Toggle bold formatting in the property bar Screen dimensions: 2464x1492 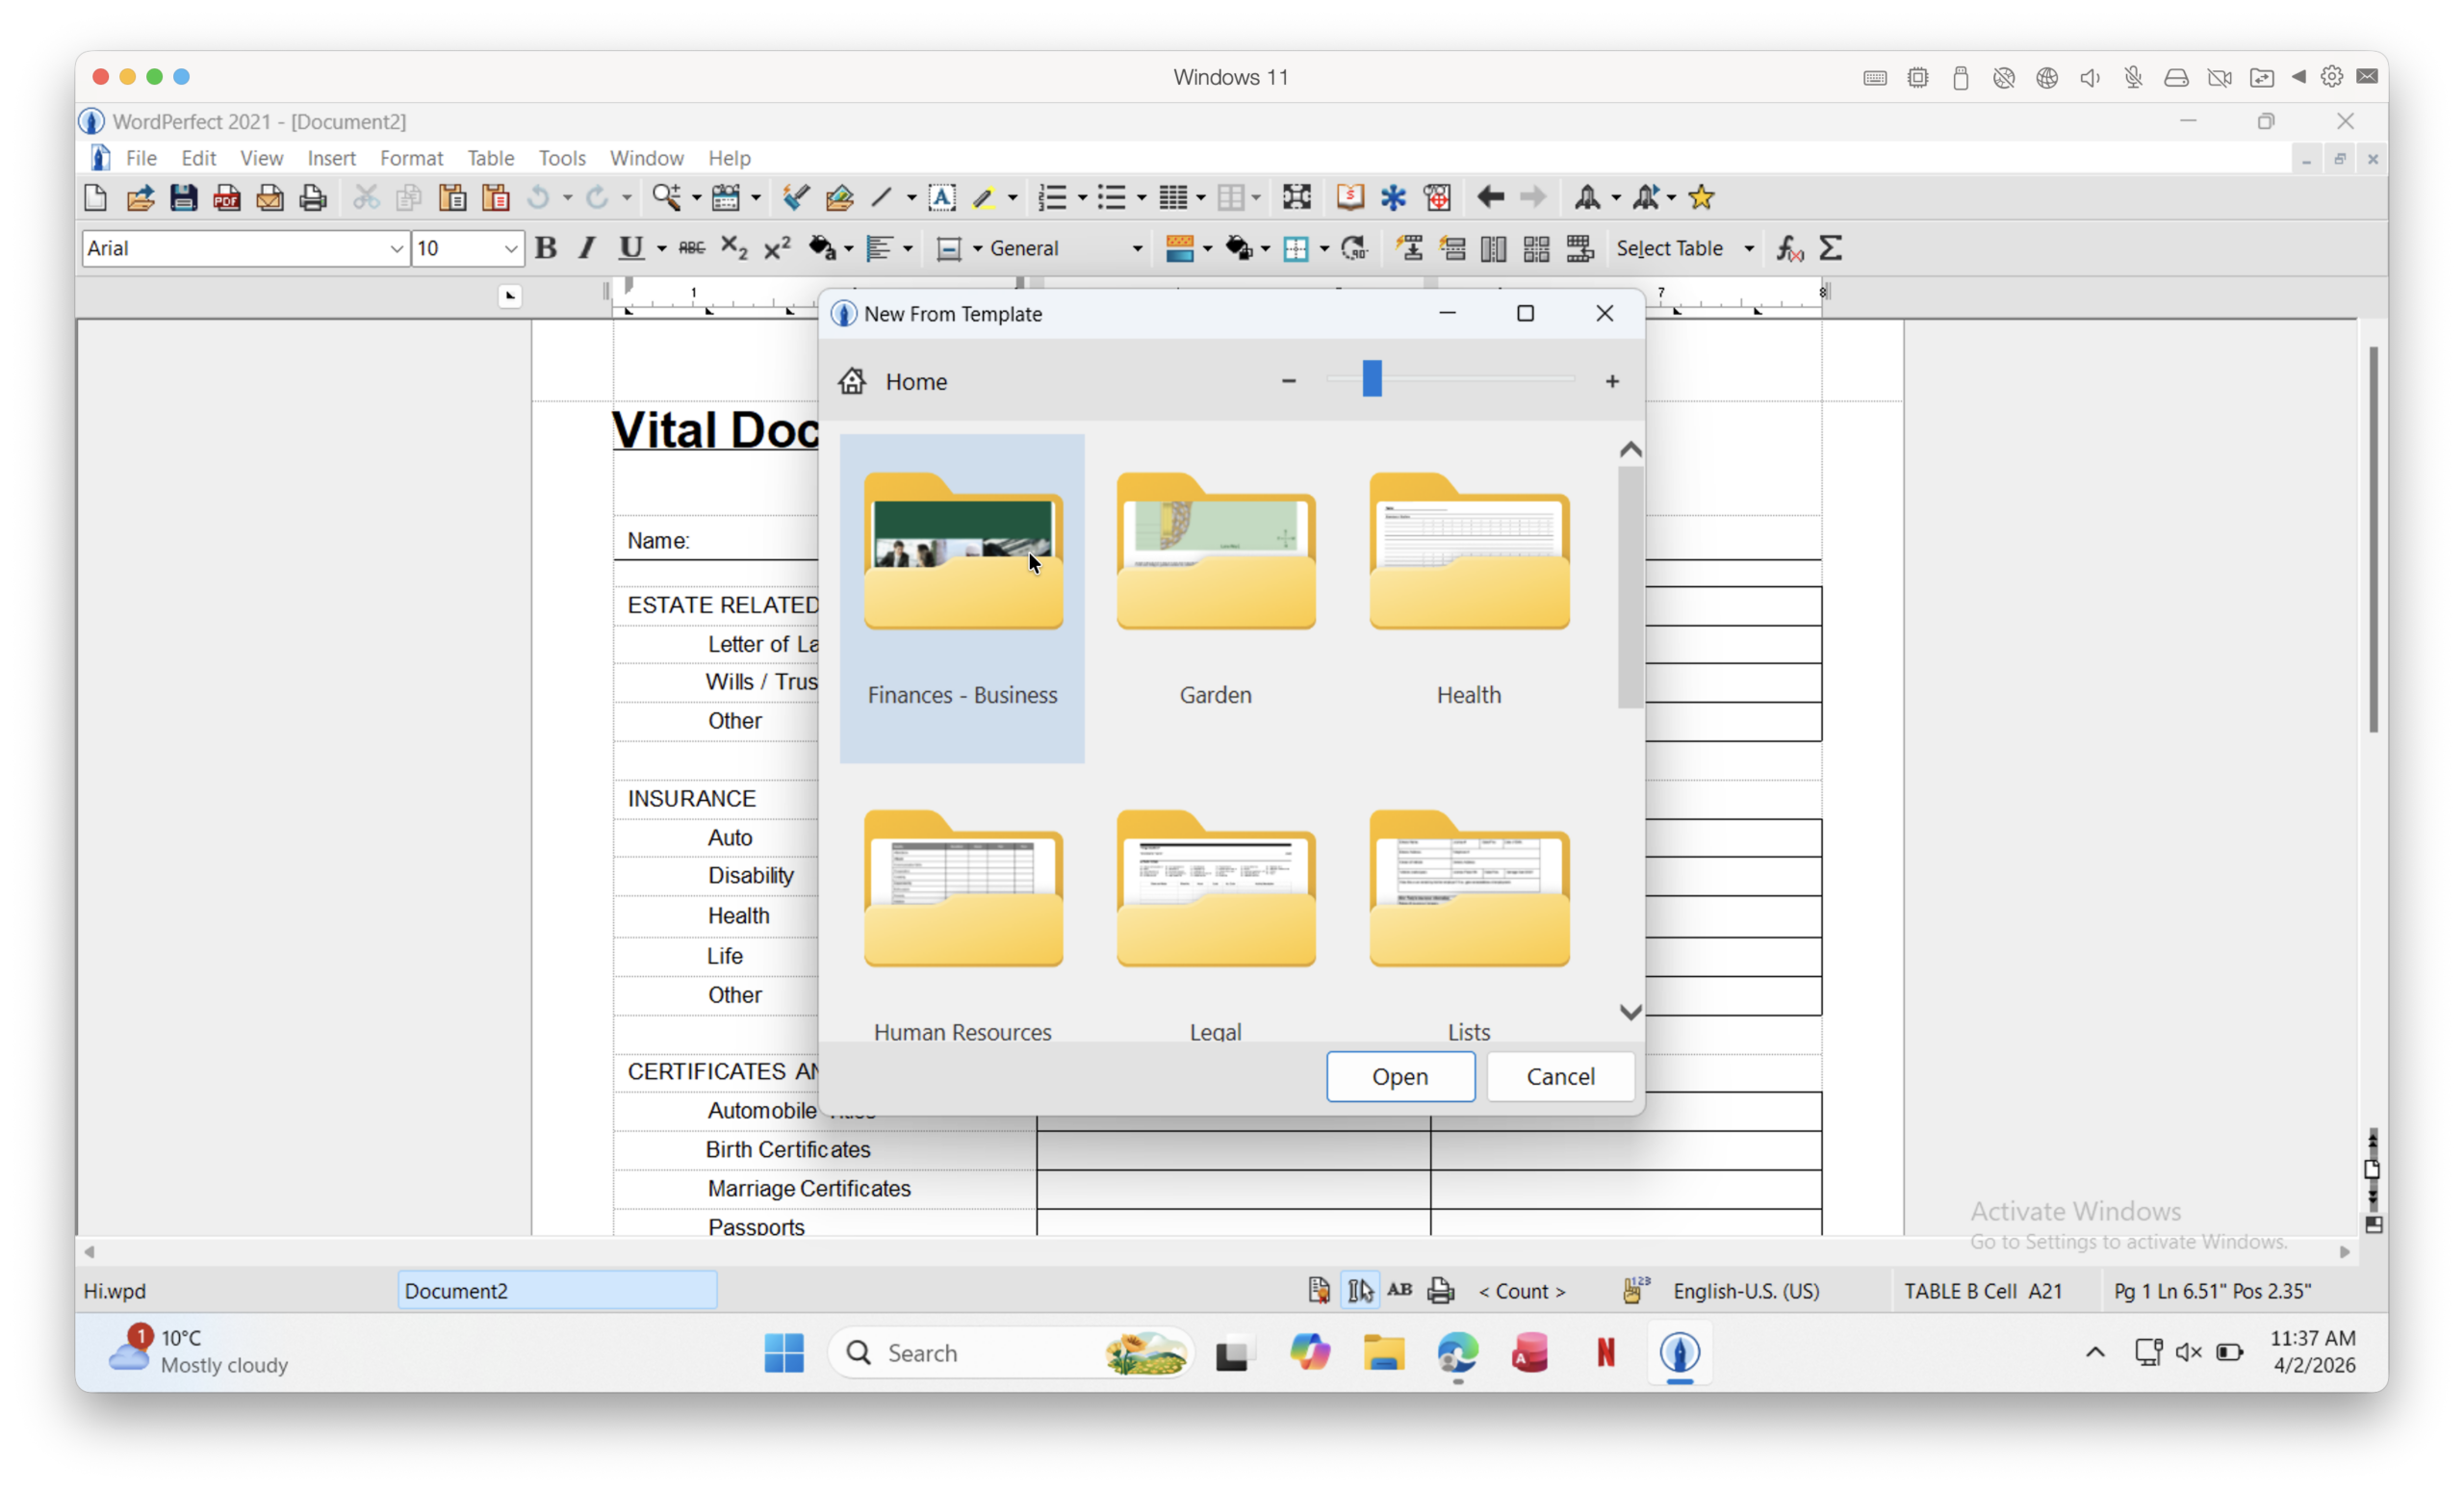point(546,248)
